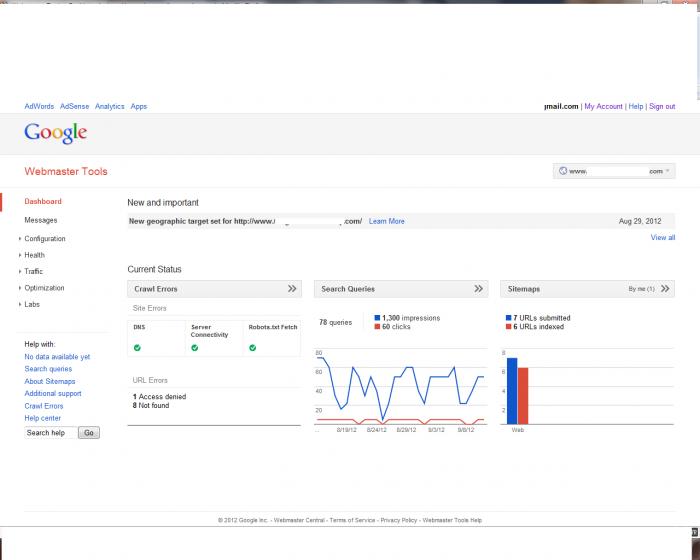The height and width of the screenshot is (560, 700).
Task: Go to AdWords link
Action: [39, 106]
